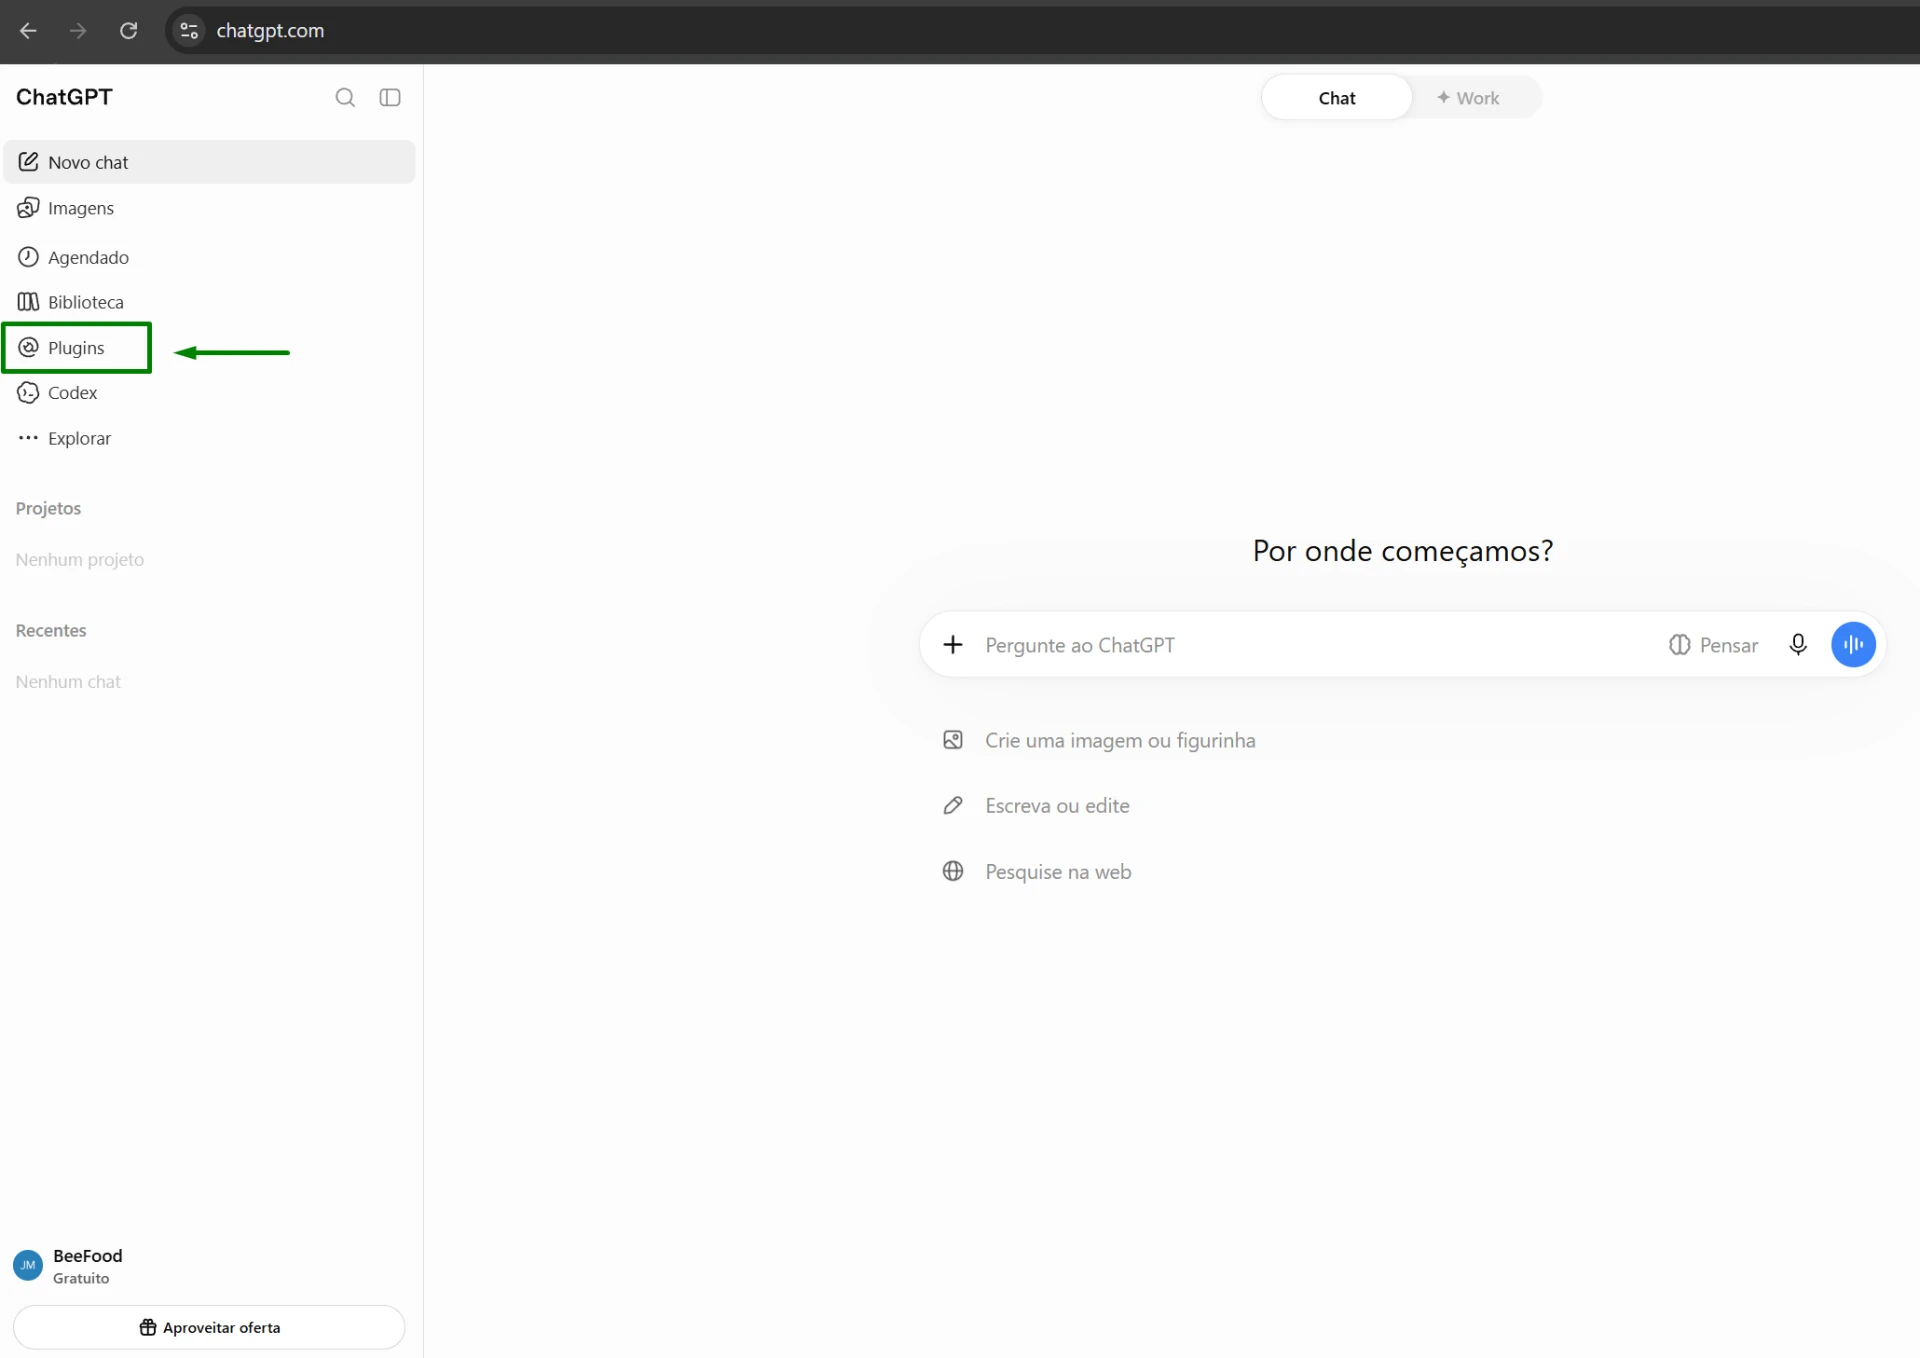
Task: Click the Projetos section header
Action: [x=48, y=508]
